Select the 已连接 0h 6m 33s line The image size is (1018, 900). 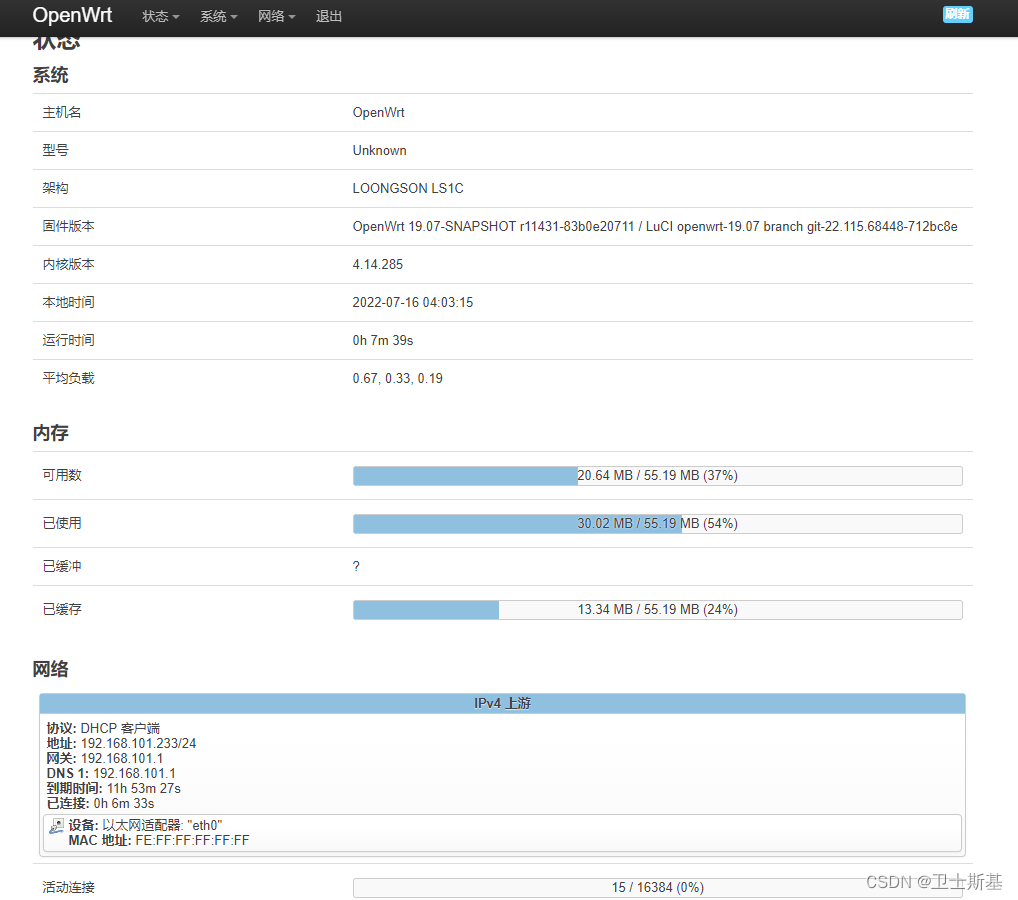[x=101, y=803]
